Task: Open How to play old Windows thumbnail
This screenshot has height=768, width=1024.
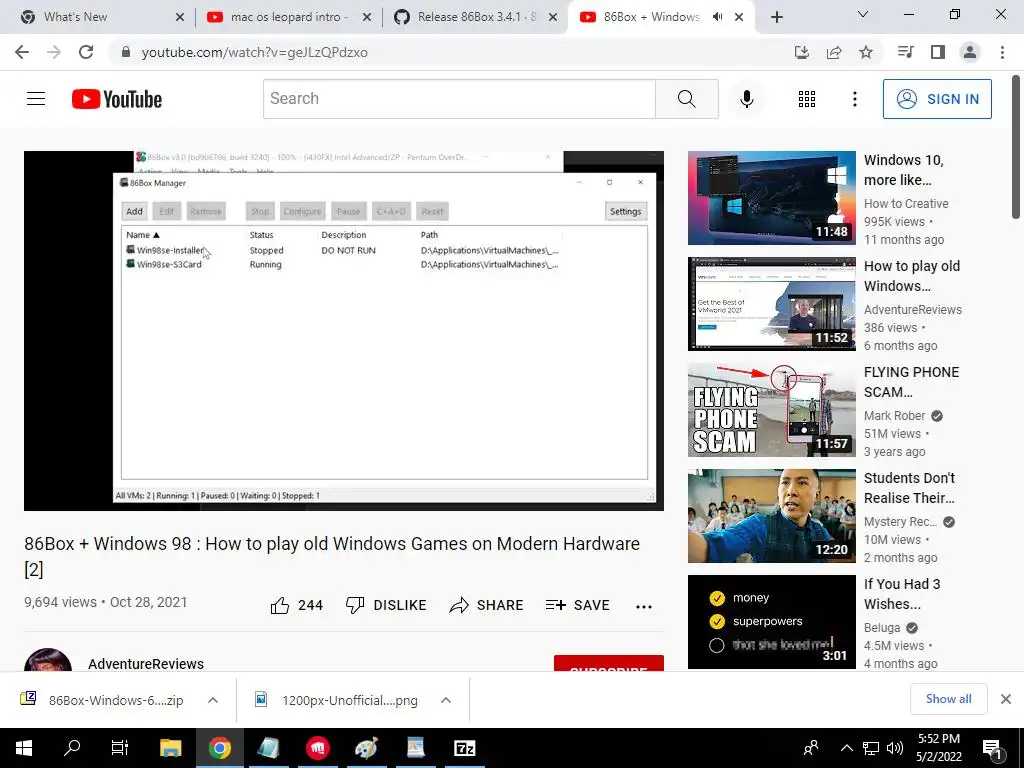Action: pyautogui.click(x=771, y=304)
